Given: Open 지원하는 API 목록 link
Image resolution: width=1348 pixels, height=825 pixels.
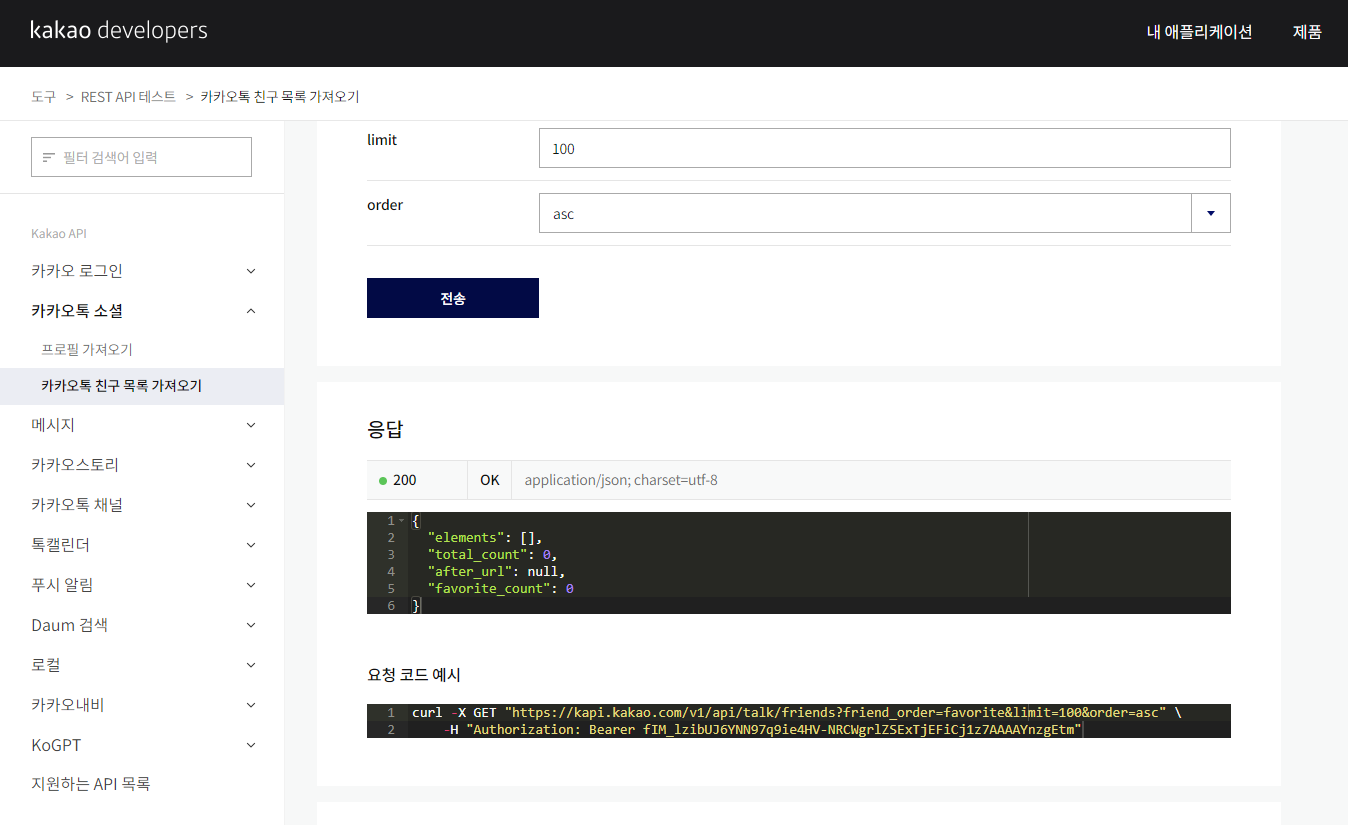Looking at the screenshot, I should click(91, 784).
